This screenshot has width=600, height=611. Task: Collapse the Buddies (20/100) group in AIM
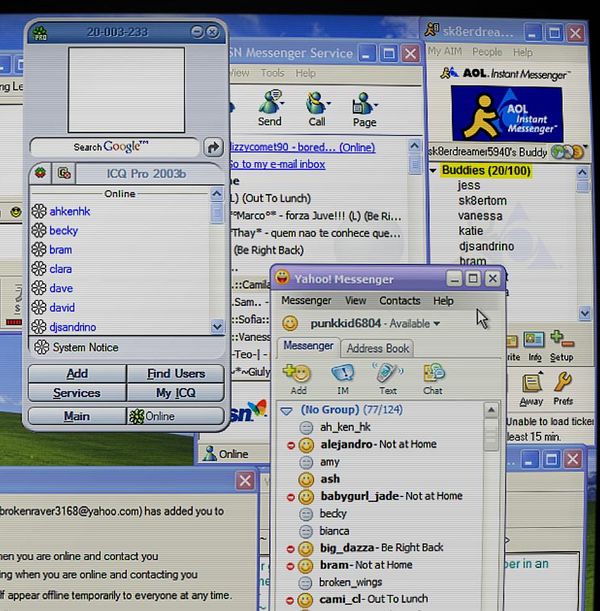pos(433,171)
